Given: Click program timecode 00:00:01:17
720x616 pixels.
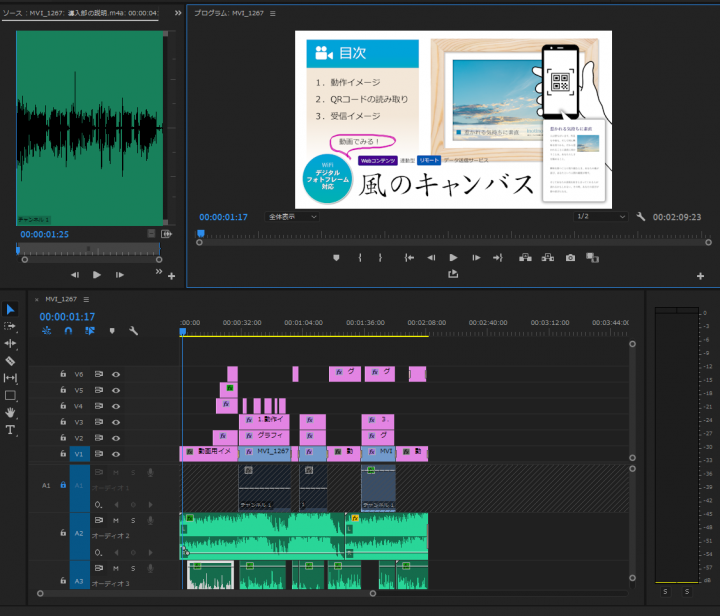Looking at the screenshot, I should pos(223,217).
